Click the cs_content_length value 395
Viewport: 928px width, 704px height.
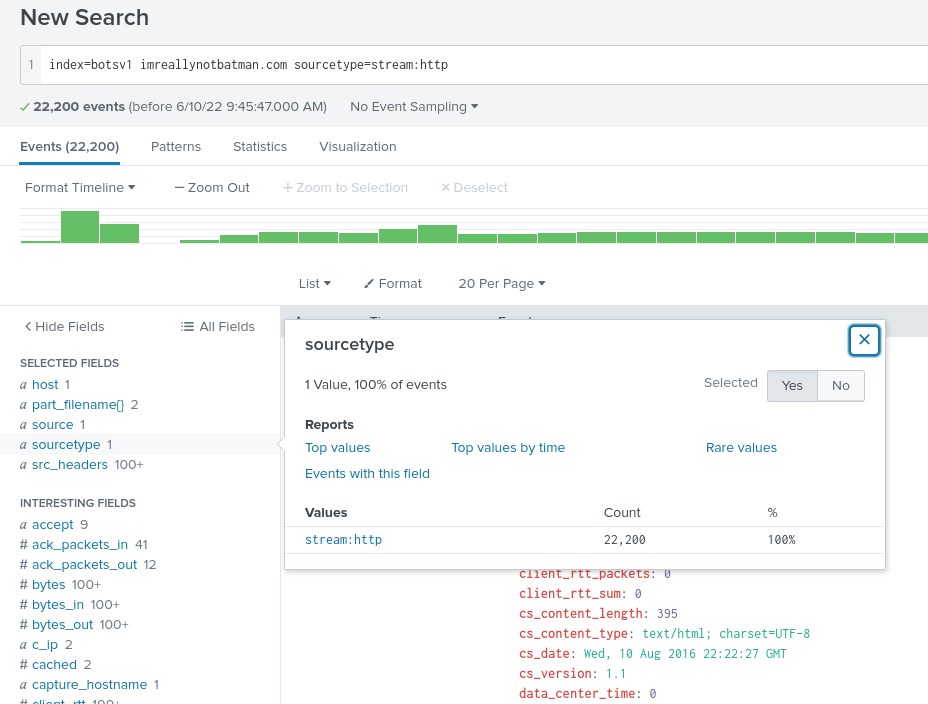(667, 613)
